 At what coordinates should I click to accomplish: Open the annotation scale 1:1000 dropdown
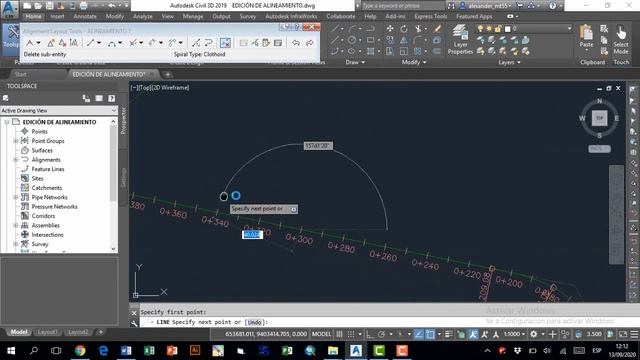tap(514, 334)
